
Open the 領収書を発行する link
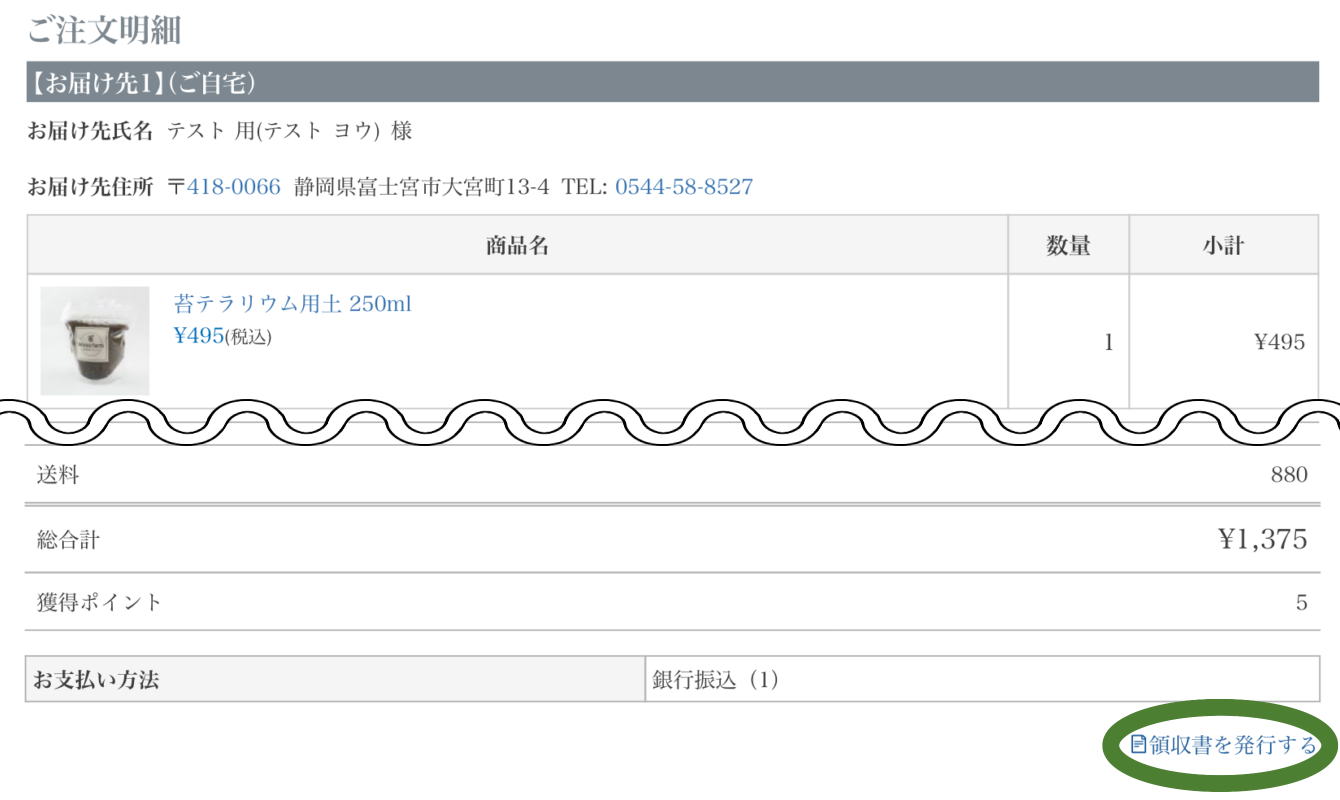[x=1232, y=745]
